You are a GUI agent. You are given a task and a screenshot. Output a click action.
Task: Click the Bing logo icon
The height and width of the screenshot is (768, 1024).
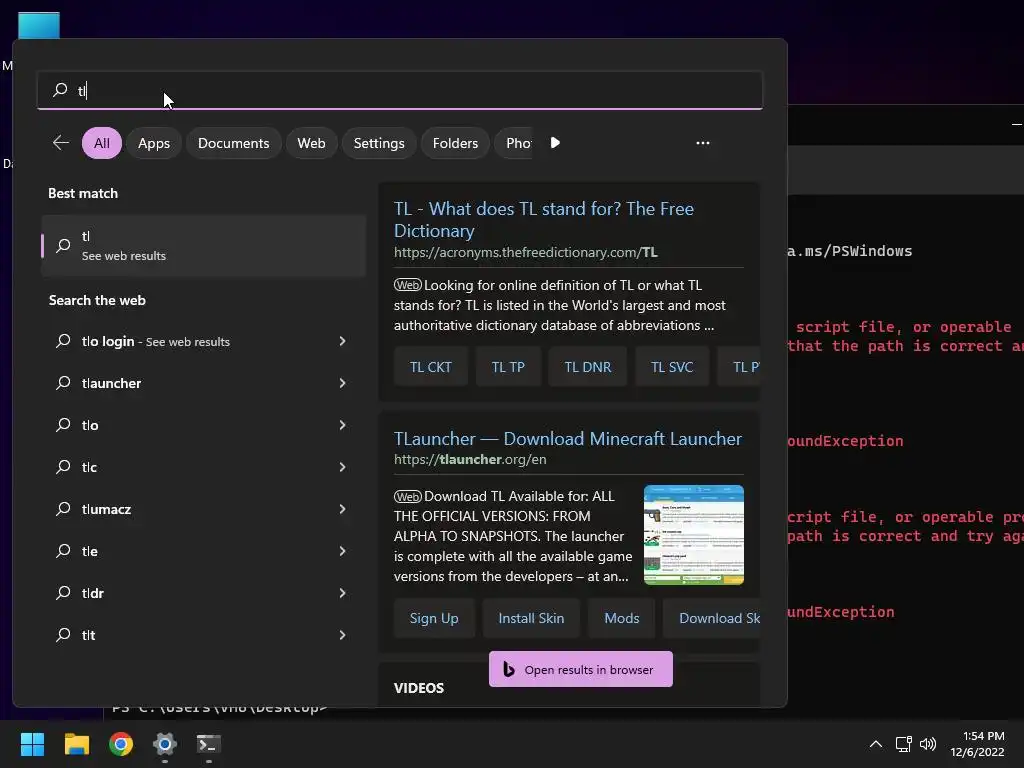click(x=509, y=669)
